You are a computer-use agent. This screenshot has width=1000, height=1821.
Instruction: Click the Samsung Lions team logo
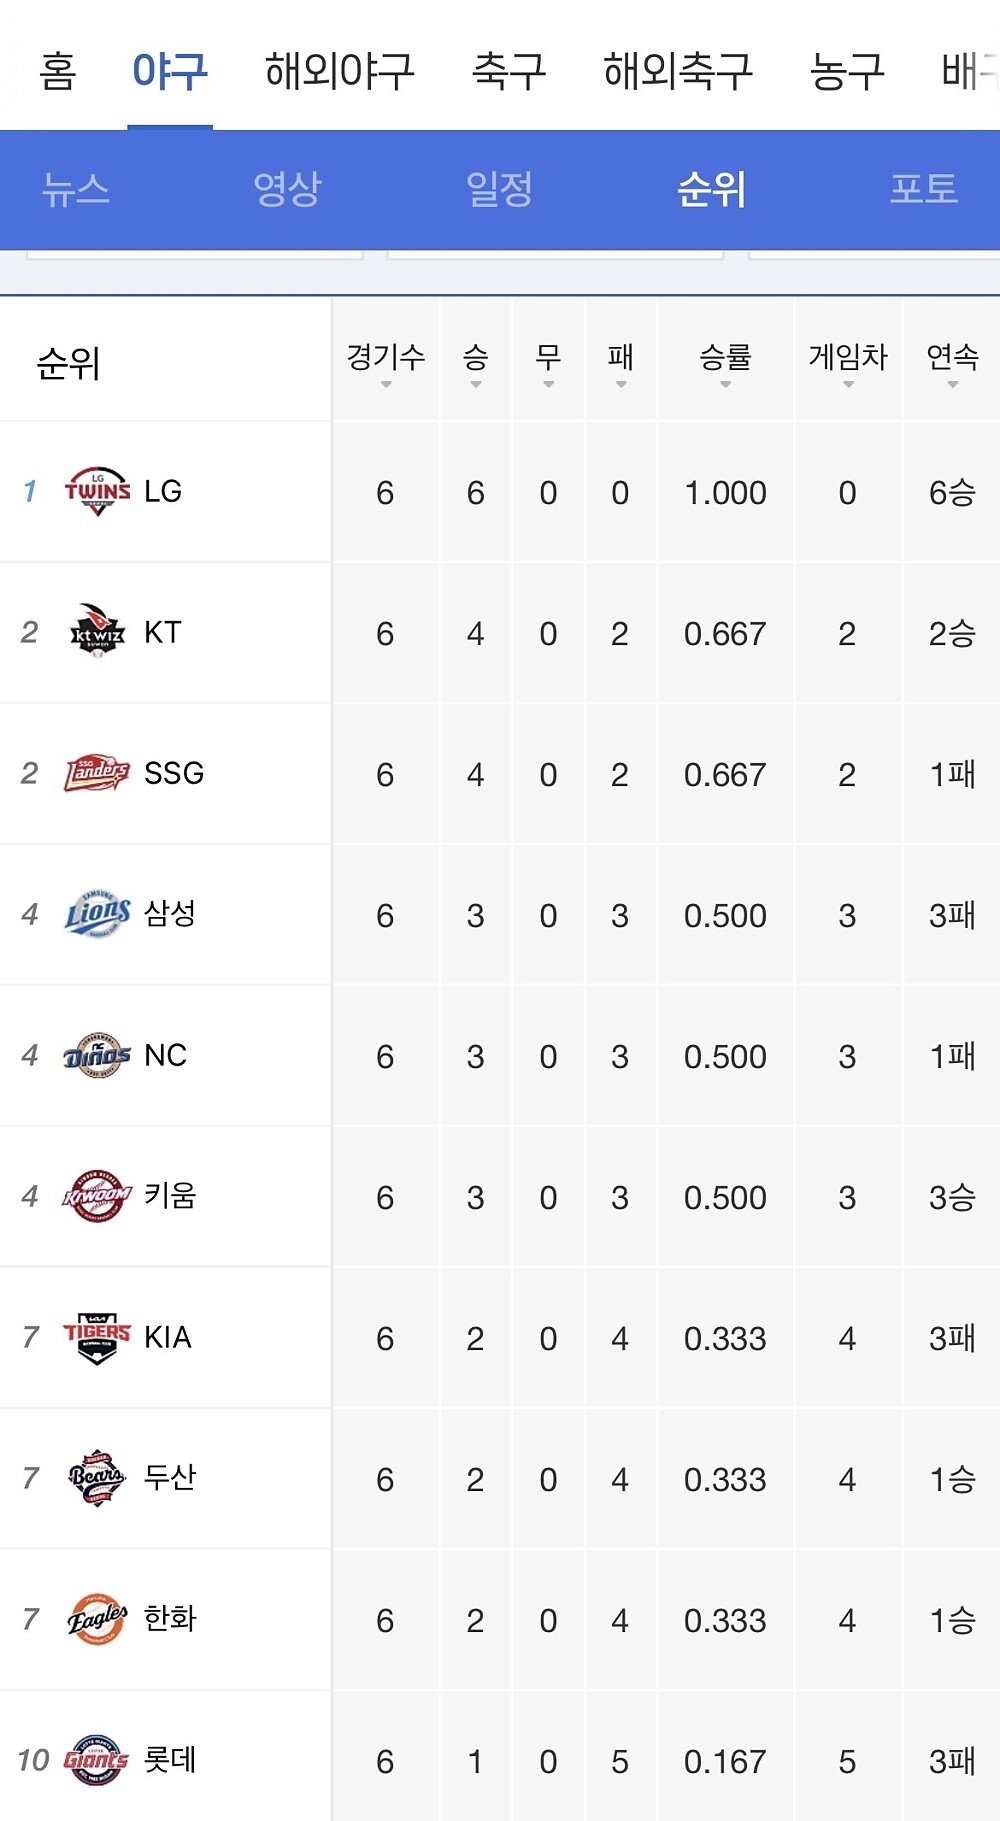(x=97, y=914)
